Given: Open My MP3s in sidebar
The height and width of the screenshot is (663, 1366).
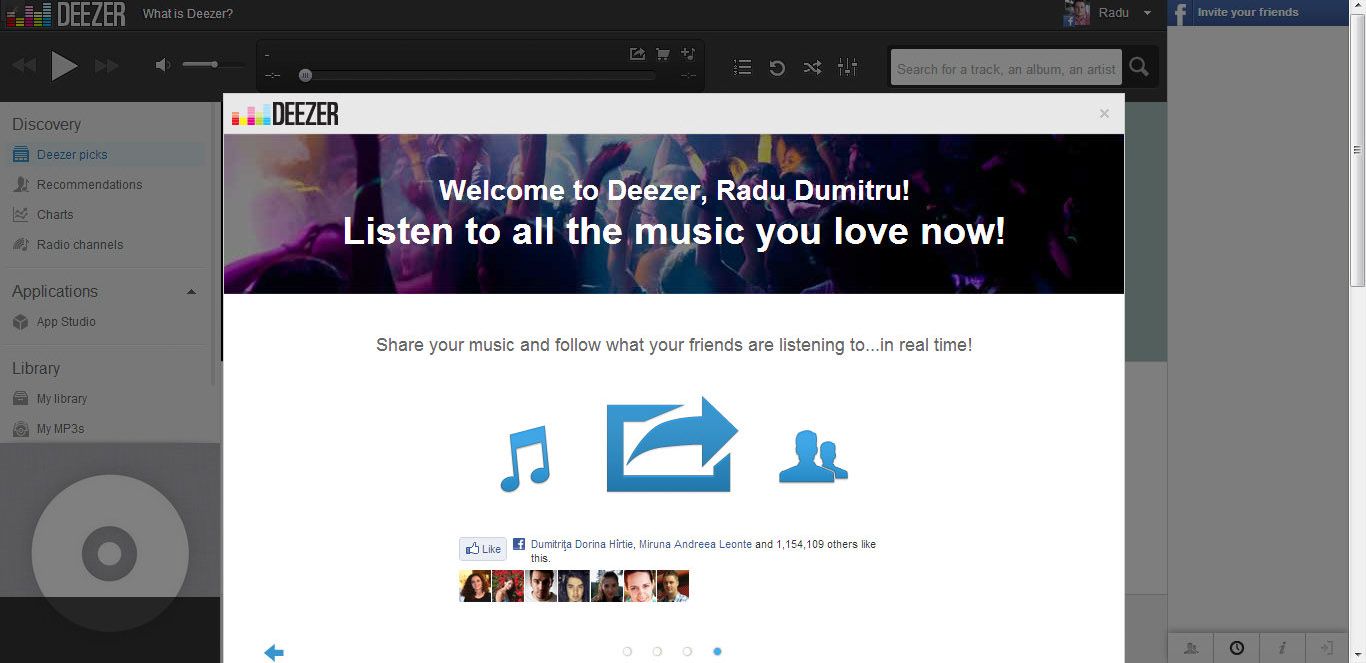Looking at the screenshot, I should tap(60, 429).
